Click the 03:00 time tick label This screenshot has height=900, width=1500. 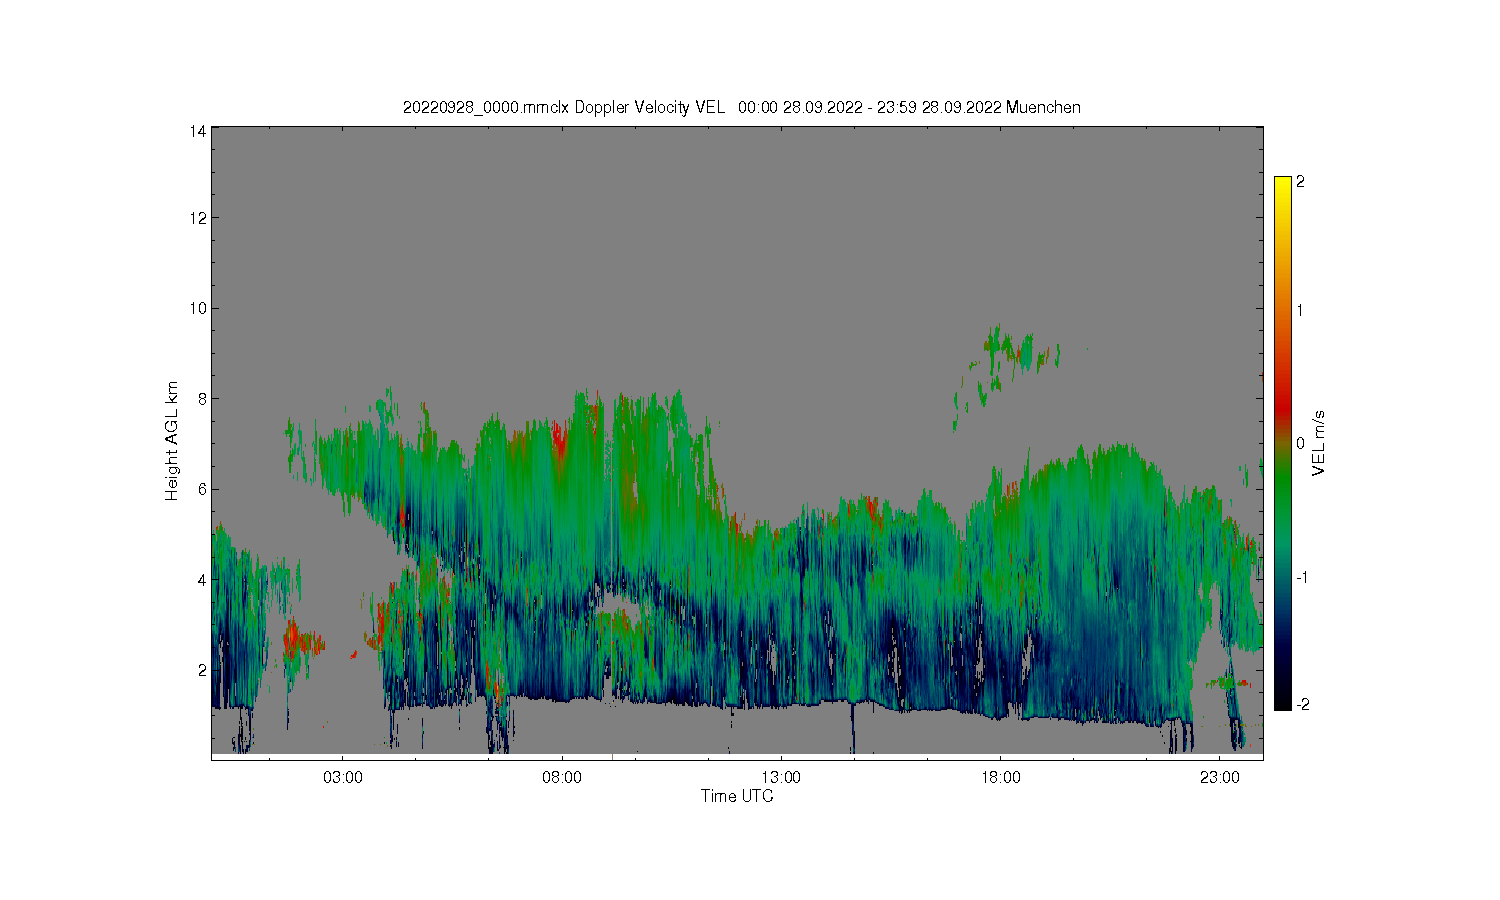point(343,777)
